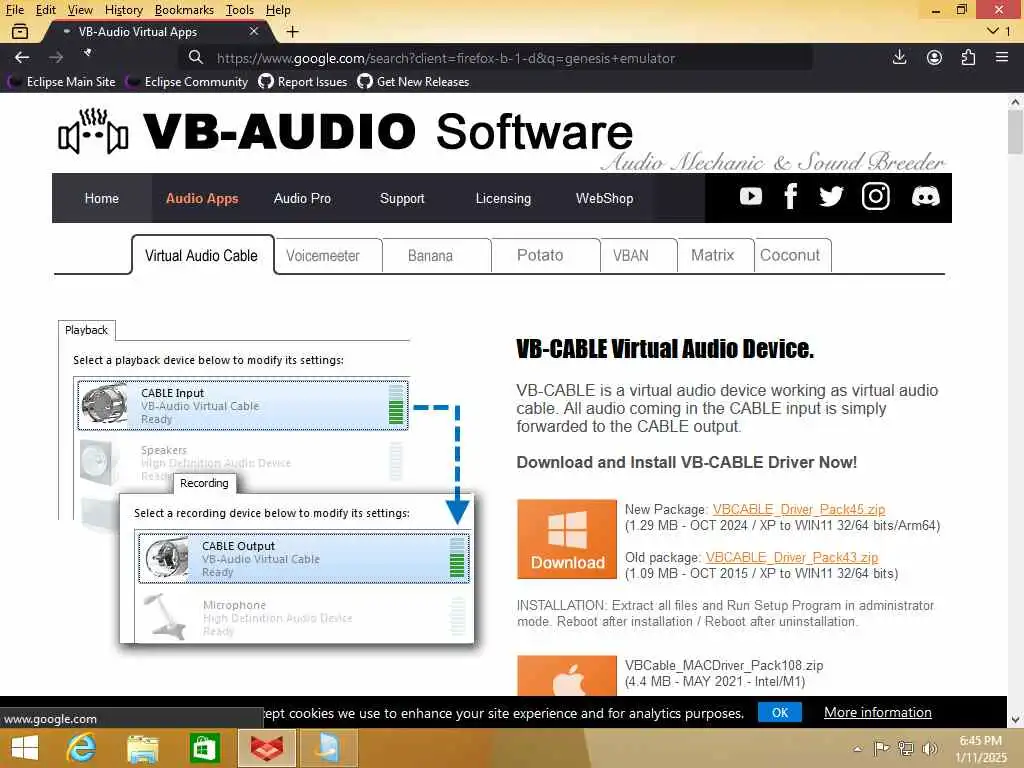Click the red fox app taskbar icon
The width and height of the screenshot is (1024, 768).
point(266,748)
